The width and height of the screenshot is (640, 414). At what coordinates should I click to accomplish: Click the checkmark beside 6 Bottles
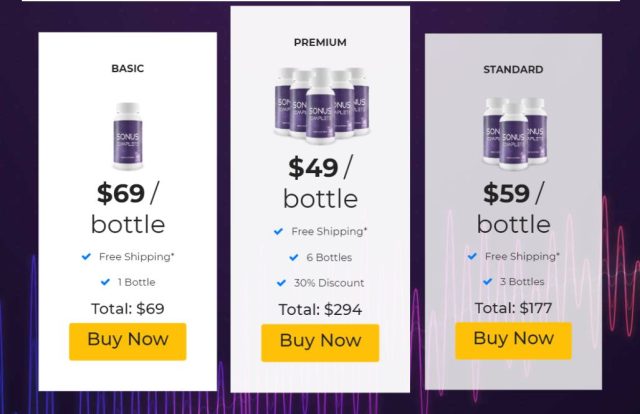click(294, 257)
